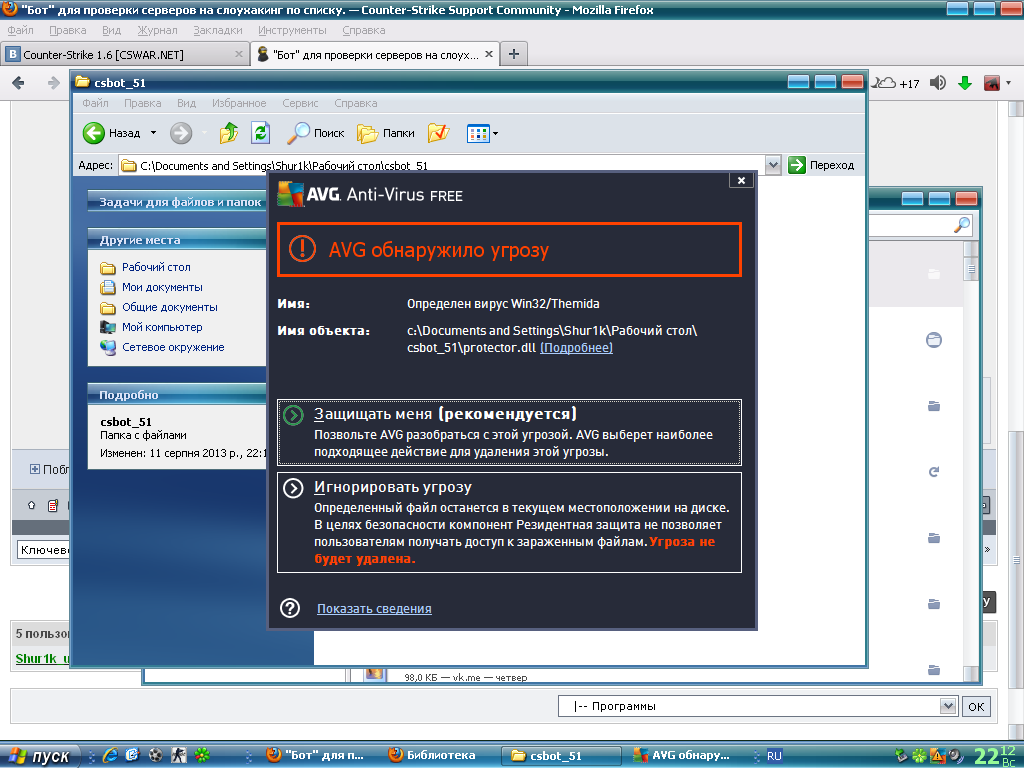Click the speaker icon in Firefox toolbar
Image resolution: width=1024 pixels, height=768 pixels.
(938, 83)
